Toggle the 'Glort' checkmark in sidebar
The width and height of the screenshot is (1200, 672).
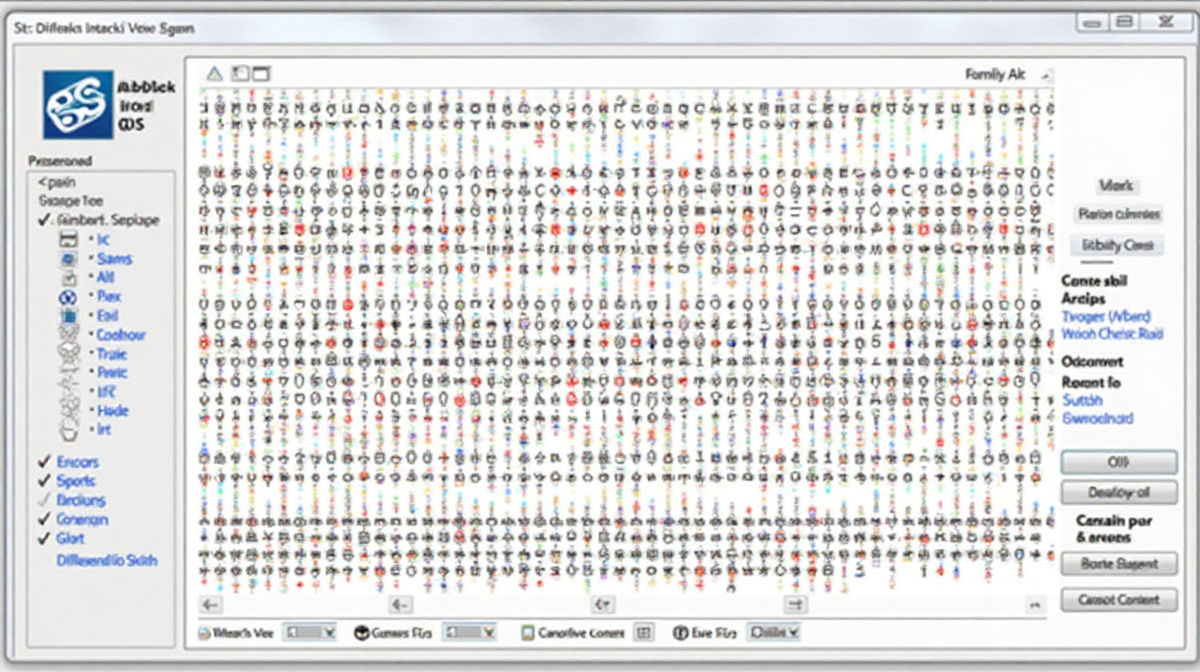(x=44, y=539)
